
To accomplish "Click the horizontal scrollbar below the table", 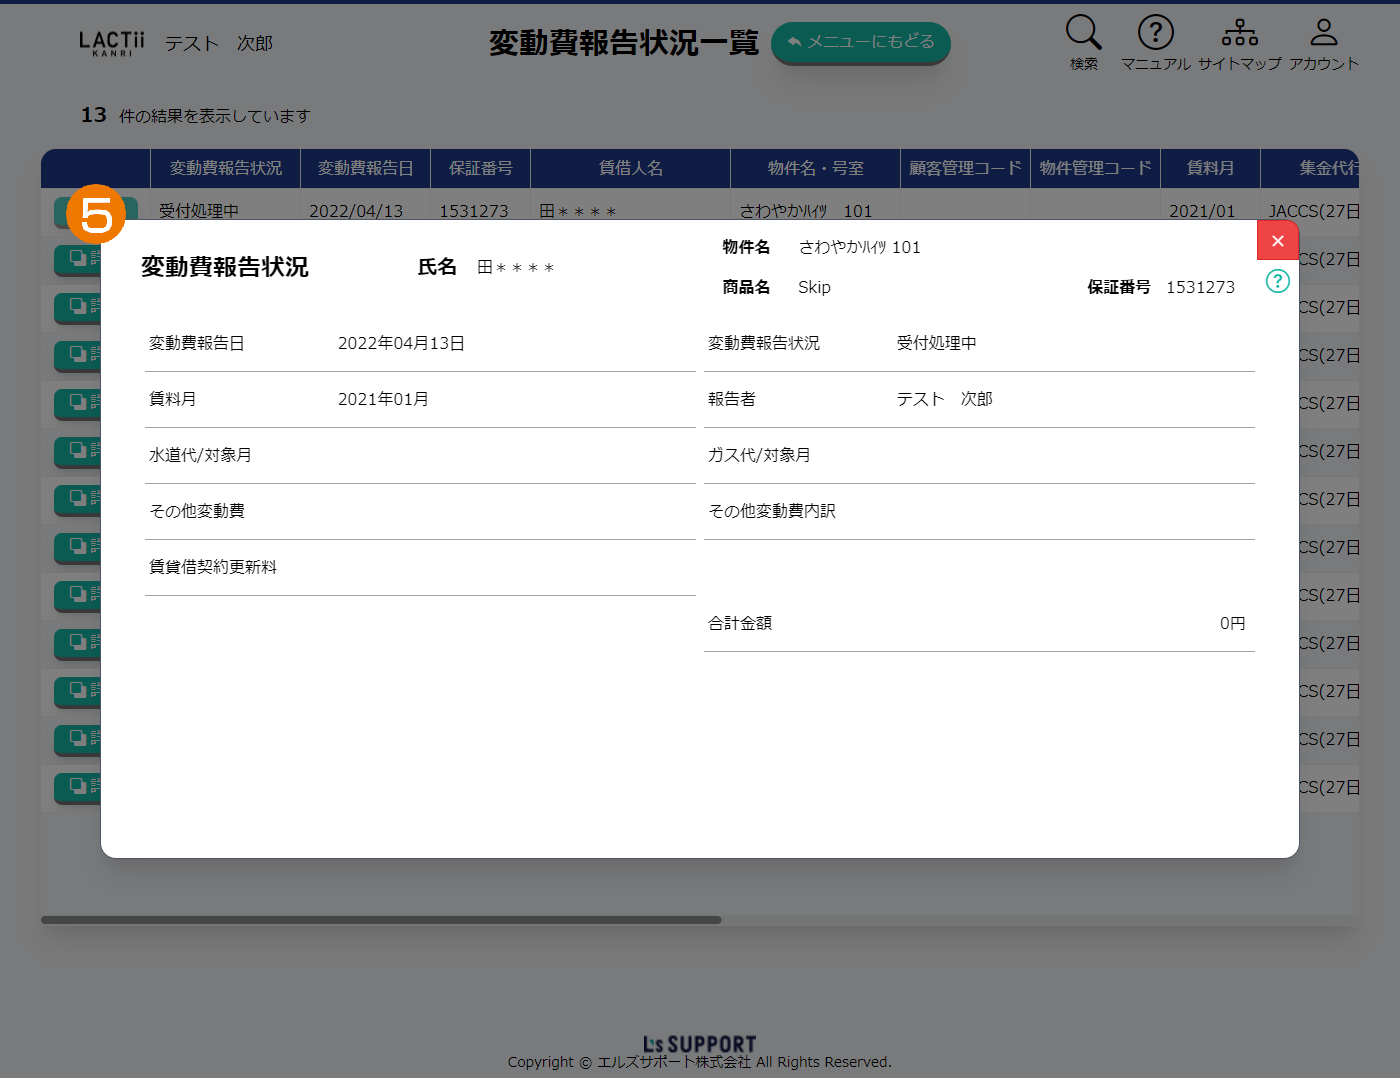I will [380, 920].
